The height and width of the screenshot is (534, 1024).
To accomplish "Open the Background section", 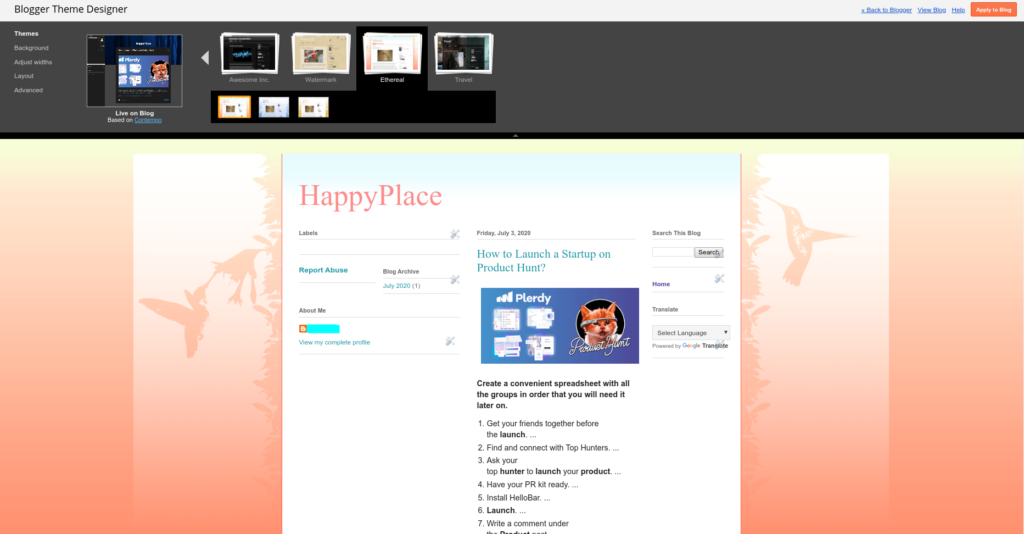I will tap(31, 48).
